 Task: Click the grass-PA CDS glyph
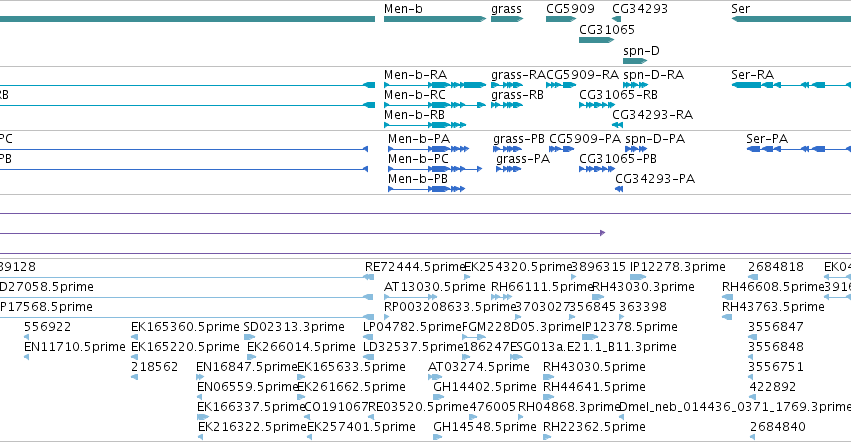tap(509, 169)
